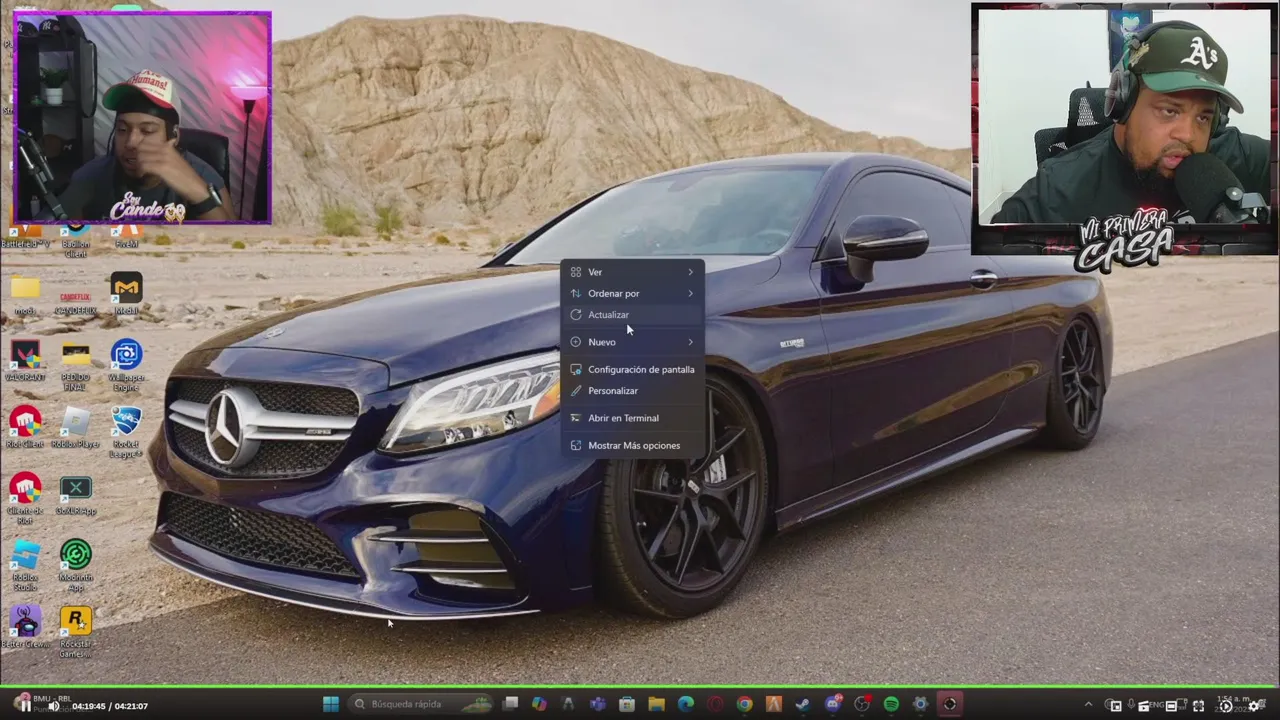Expand the Nuevo submenu arrow
The height and width of the screenshot is (720, 1280).
[690, 342]
